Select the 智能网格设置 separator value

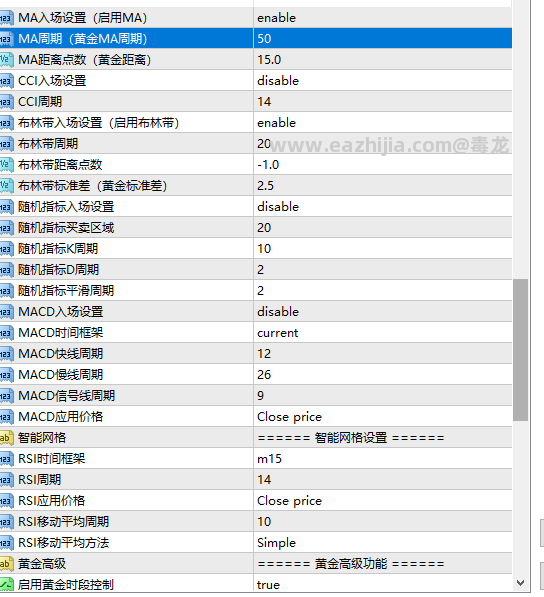click(351, 438)
